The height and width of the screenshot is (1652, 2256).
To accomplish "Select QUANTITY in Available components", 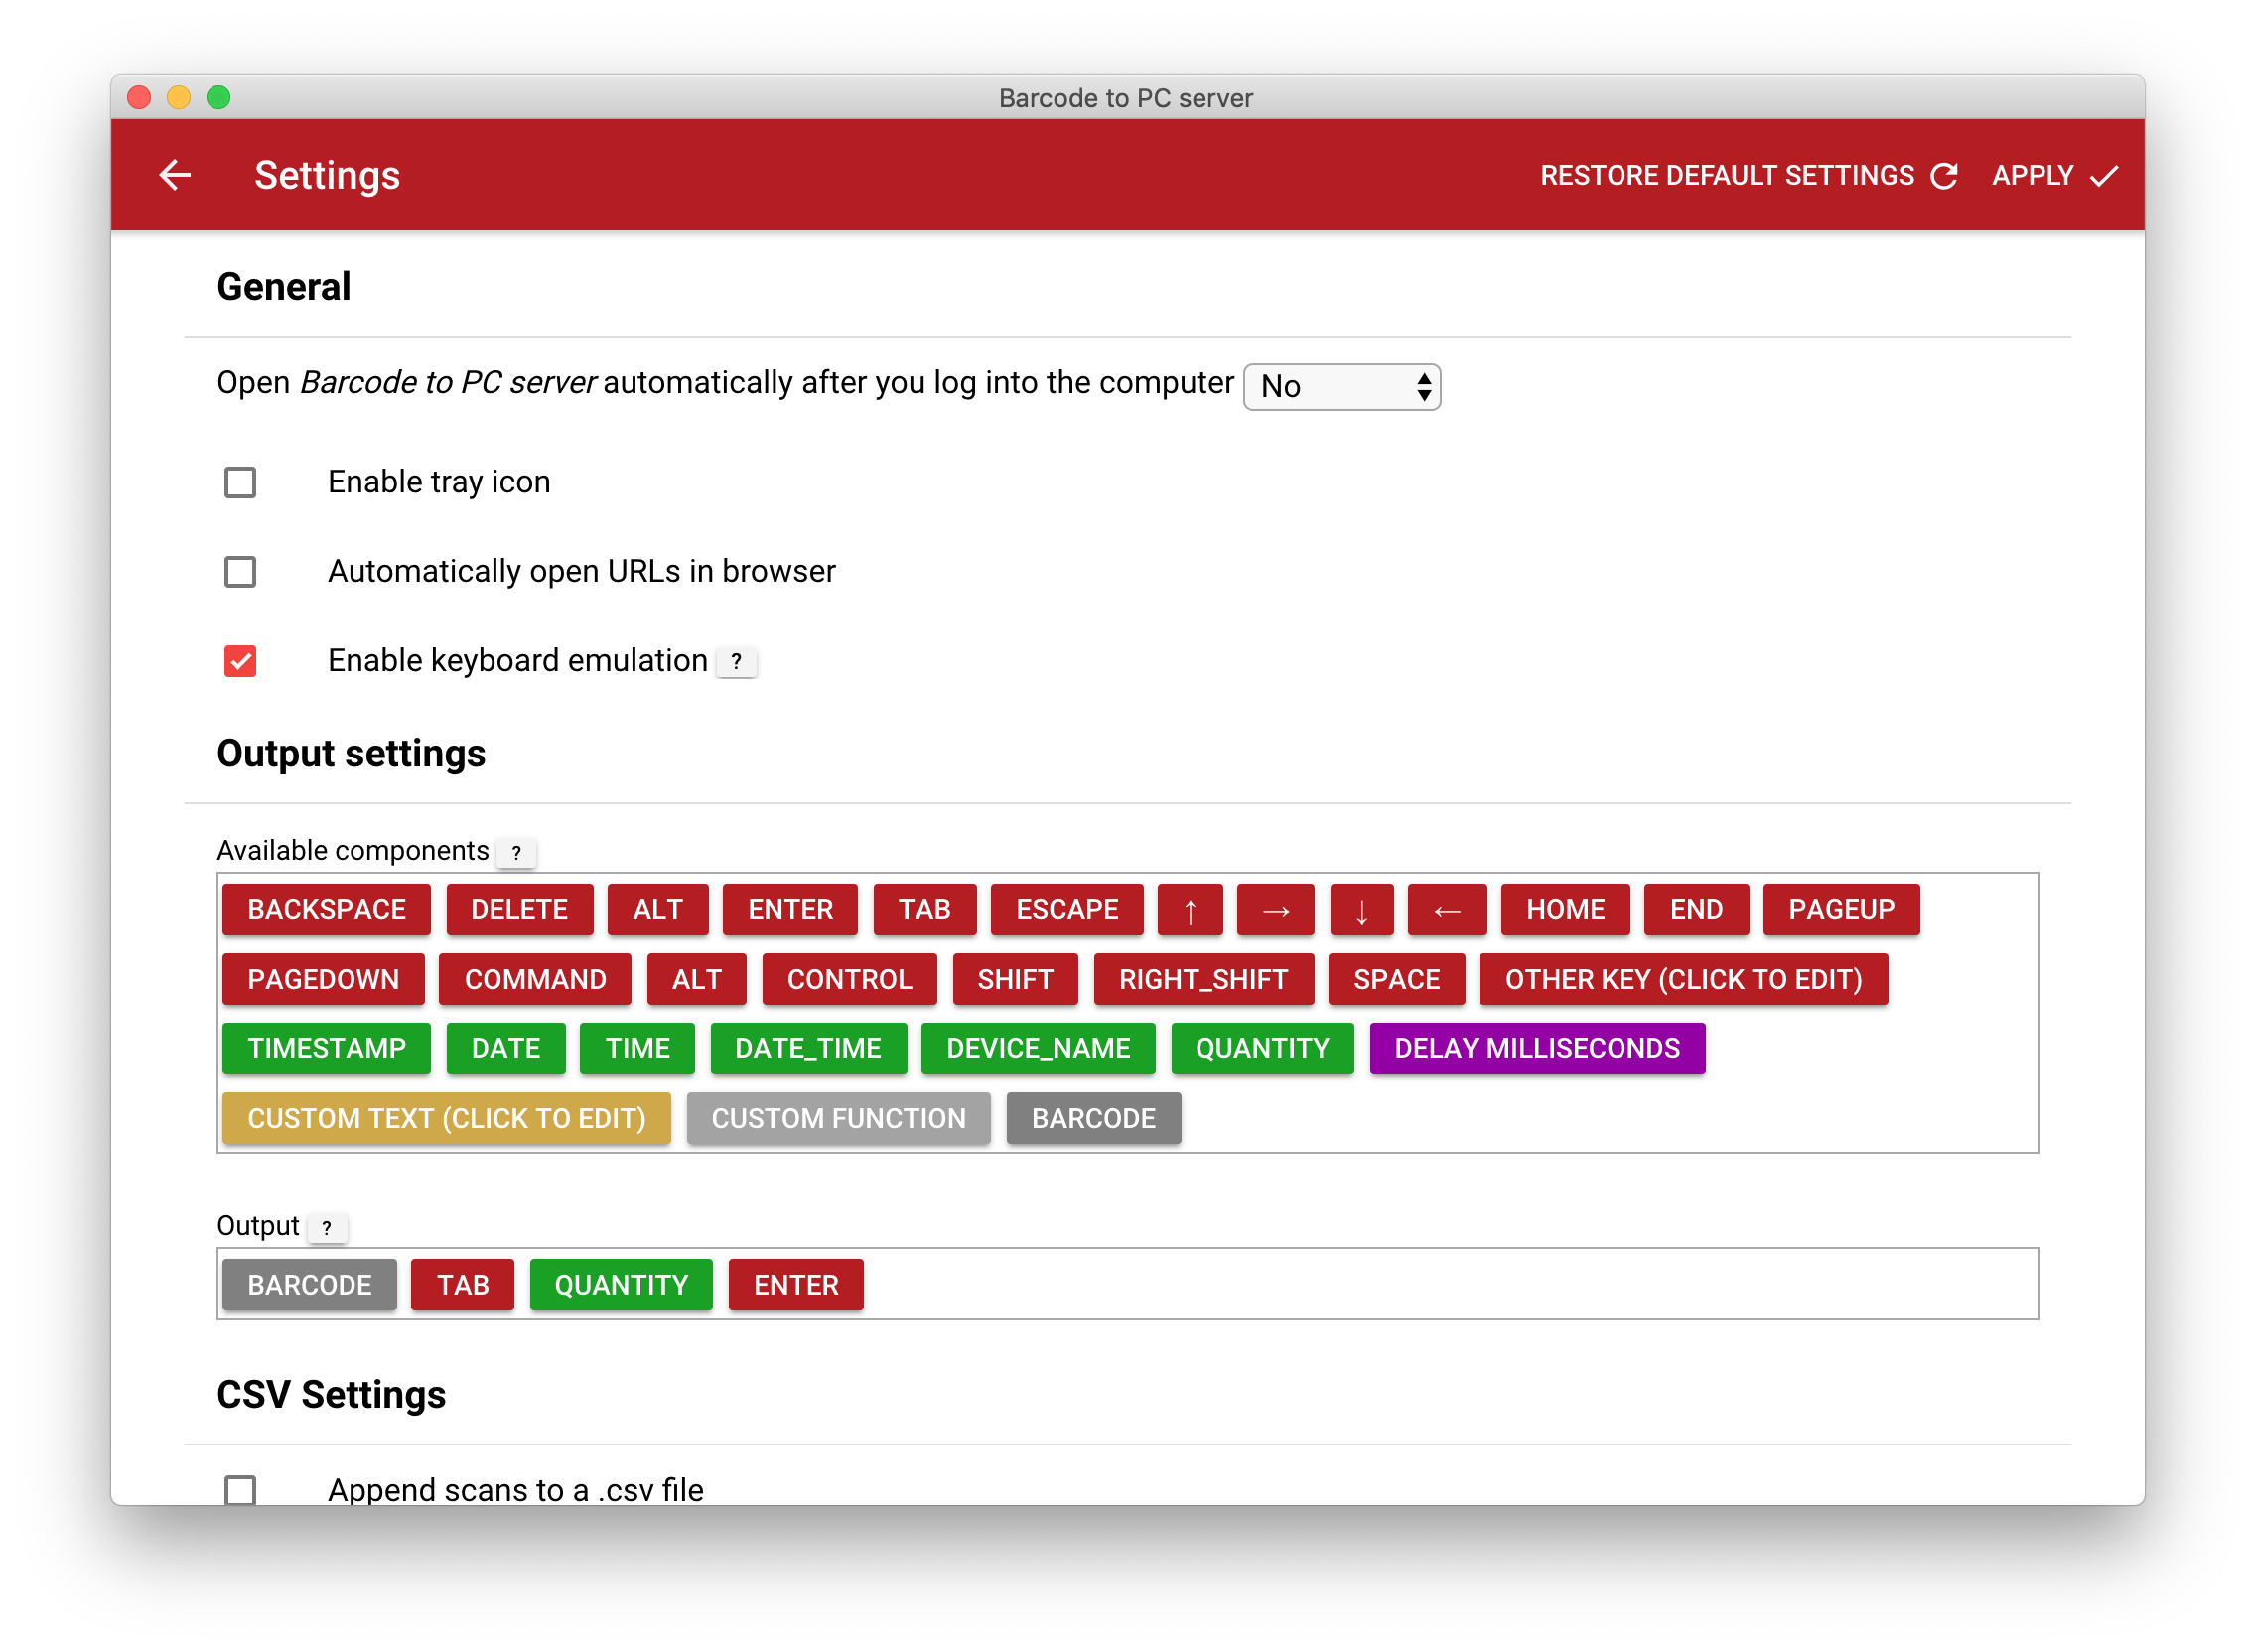I will click(x=1262, y=1049).
